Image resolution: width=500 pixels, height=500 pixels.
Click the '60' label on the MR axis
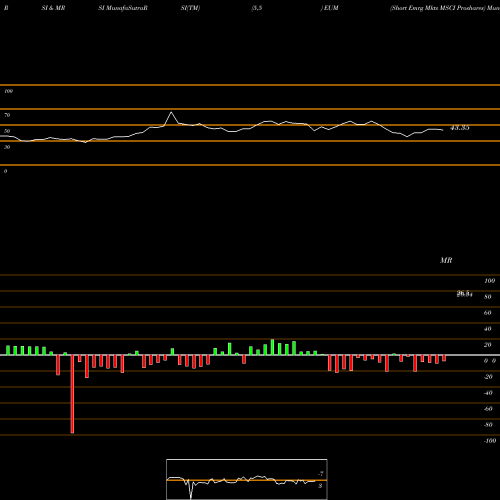pyautogui.click(x=488, y=313)
